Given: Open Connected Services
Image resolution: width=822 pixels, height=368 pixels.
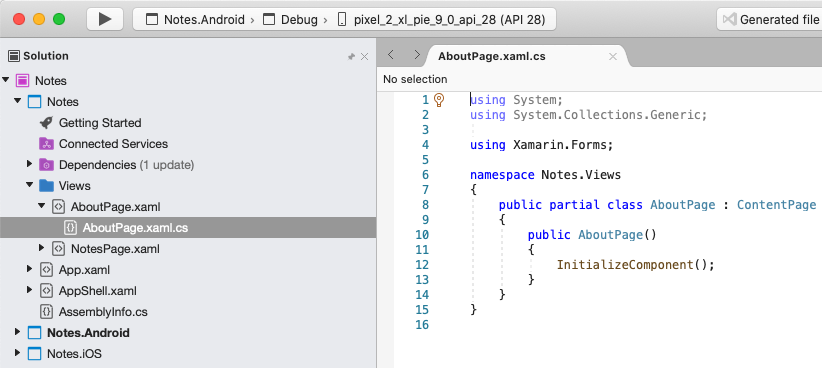Looking at the screenshot, I should (x=113, y=144).
